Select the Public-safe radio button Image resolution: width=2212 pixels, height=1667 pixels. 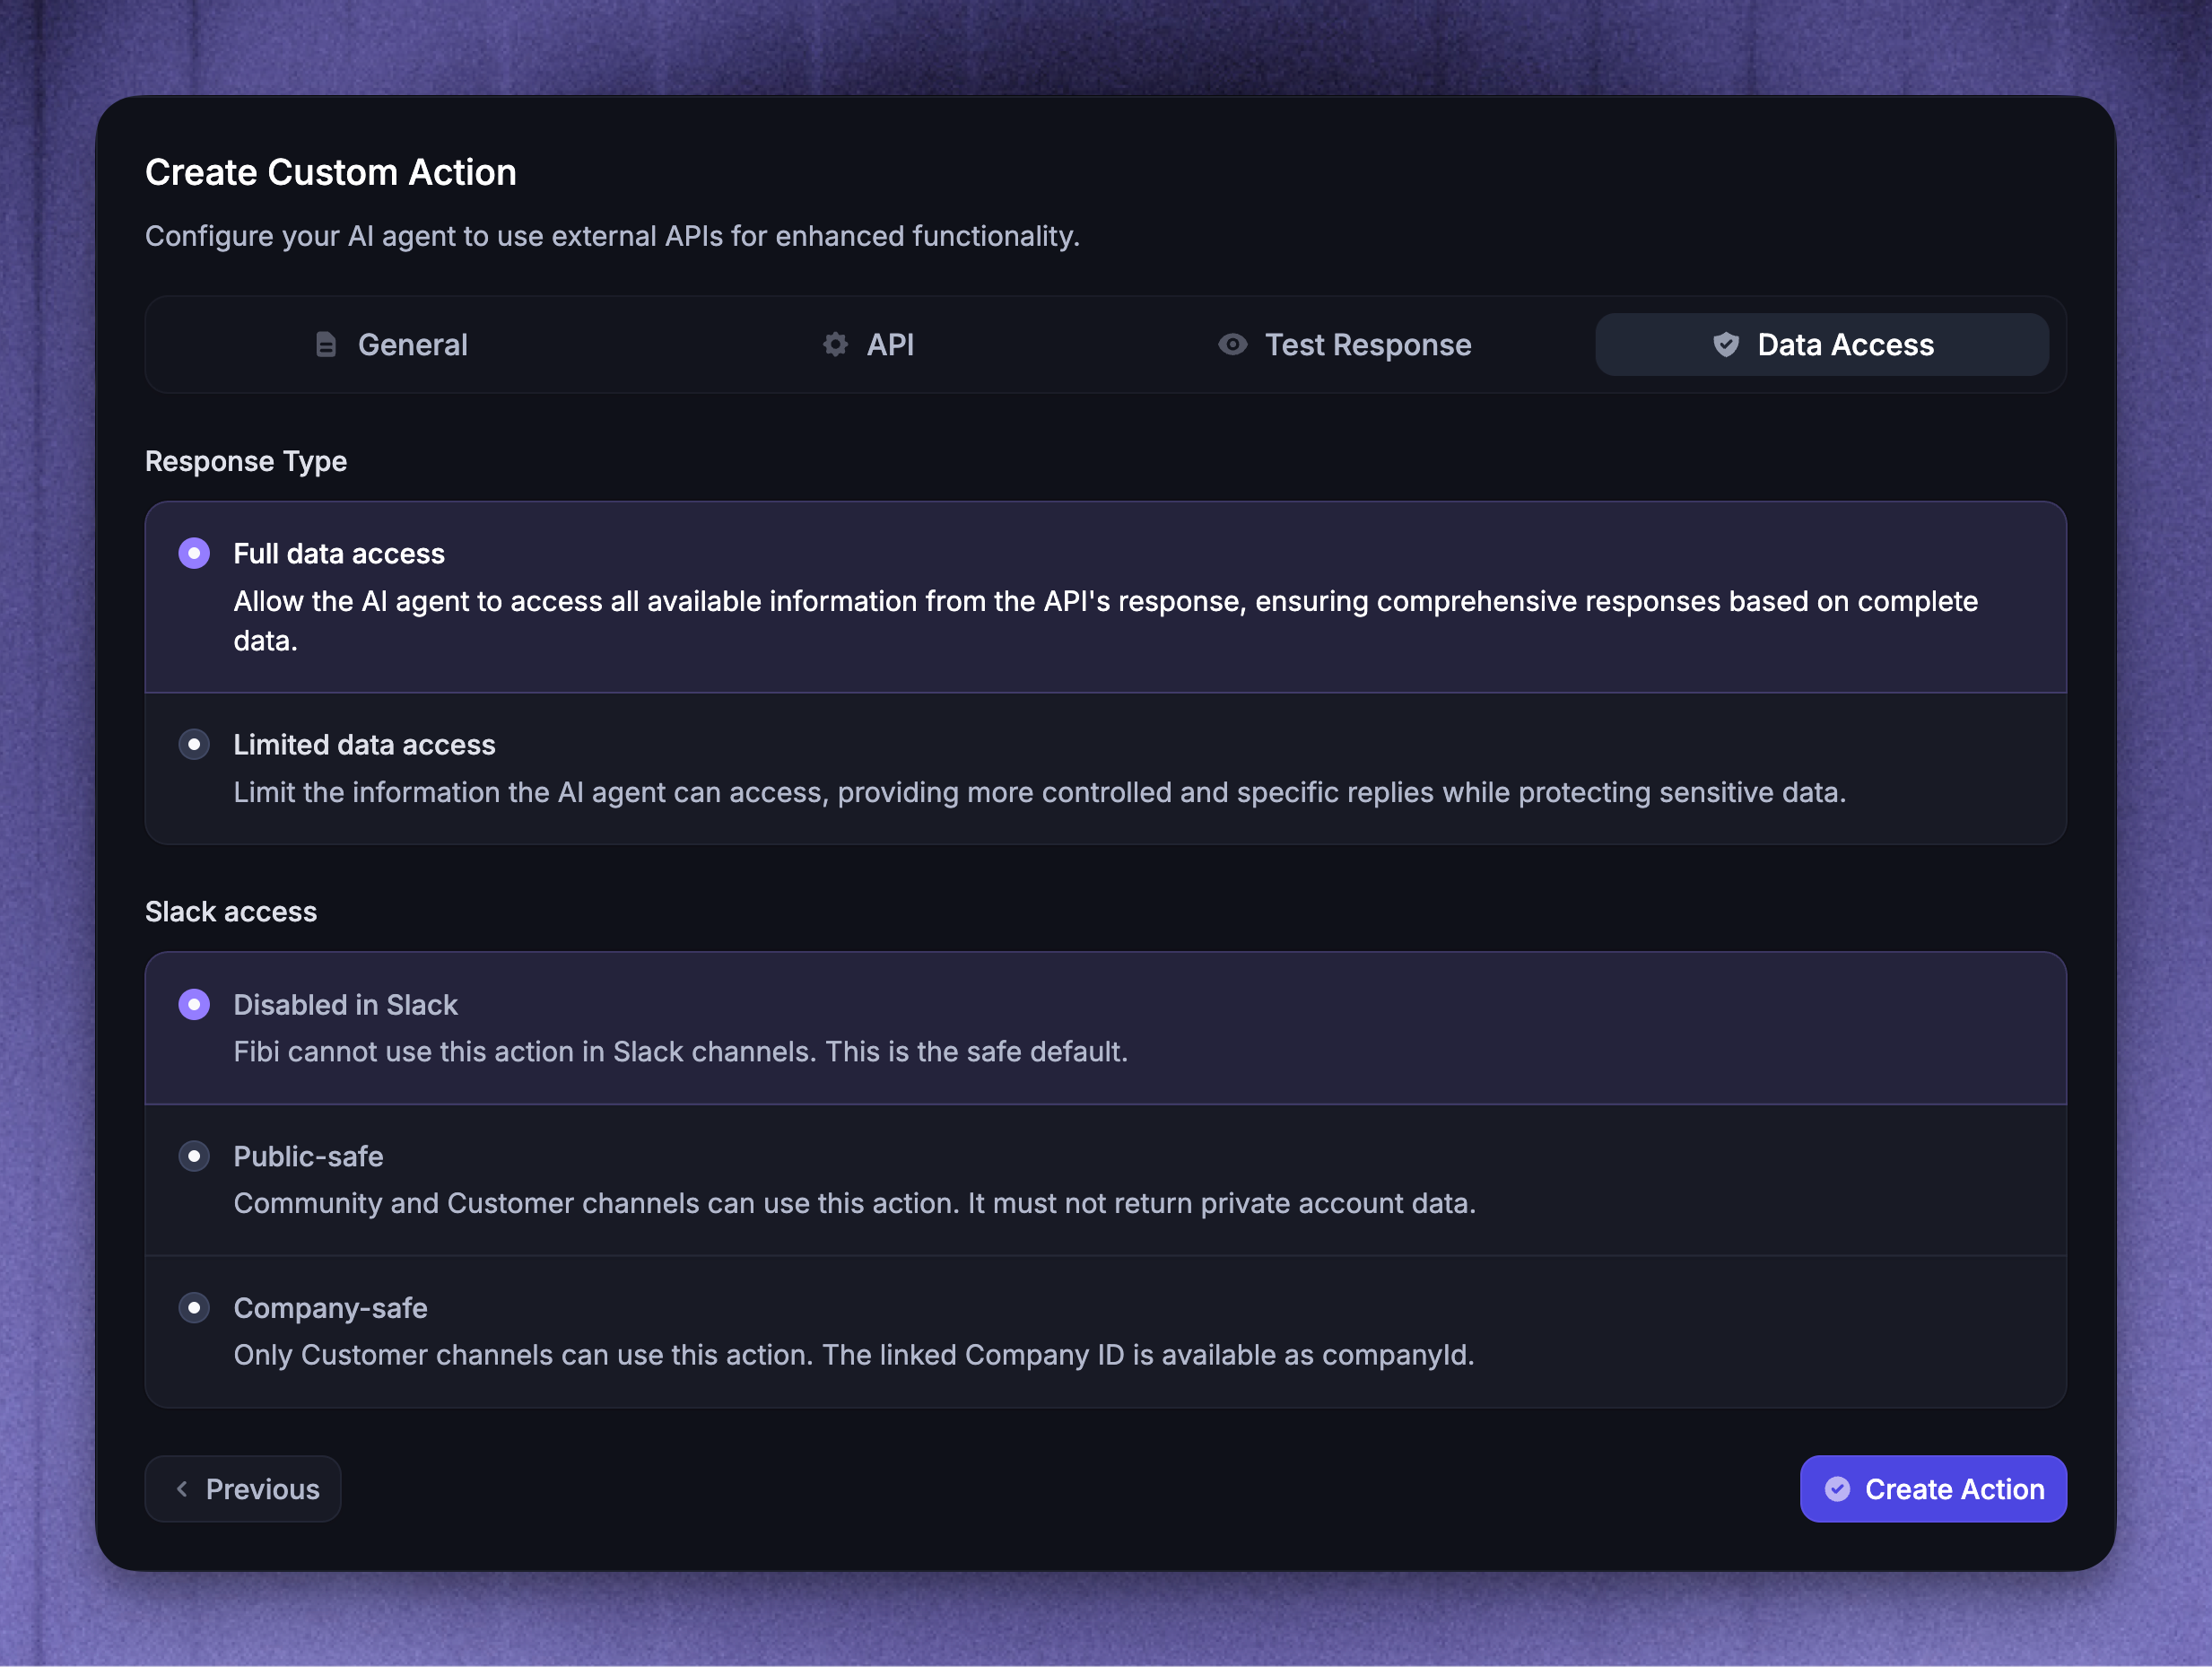pyautogui.click(x=194, y=1156)
